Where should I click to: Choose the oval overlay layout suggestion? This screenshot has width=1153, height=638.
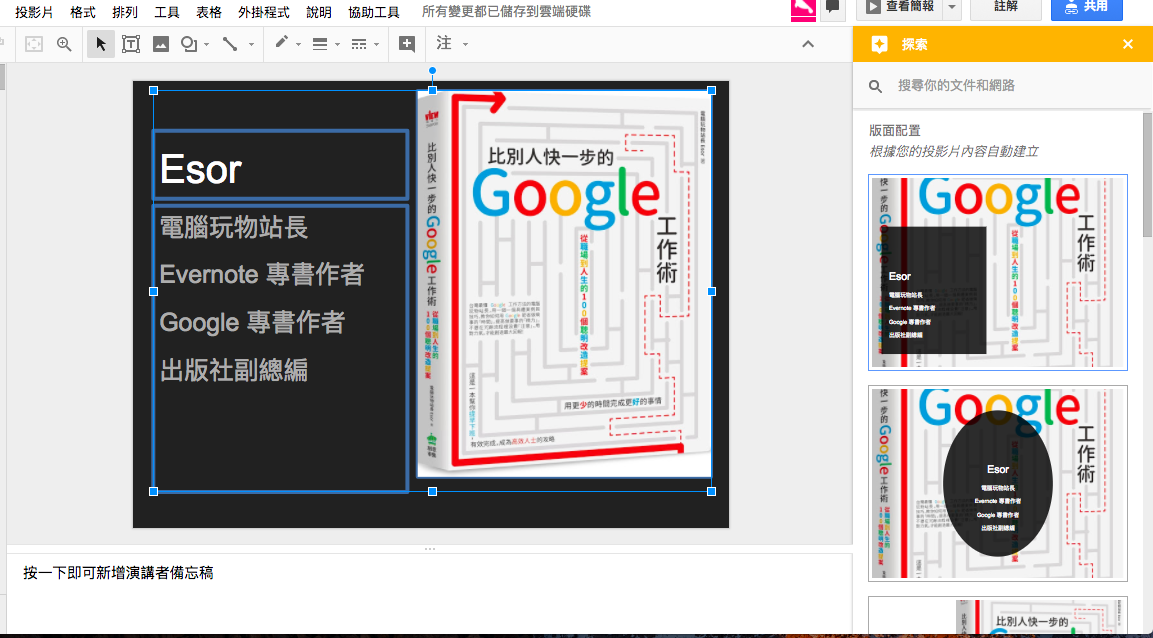998,484
